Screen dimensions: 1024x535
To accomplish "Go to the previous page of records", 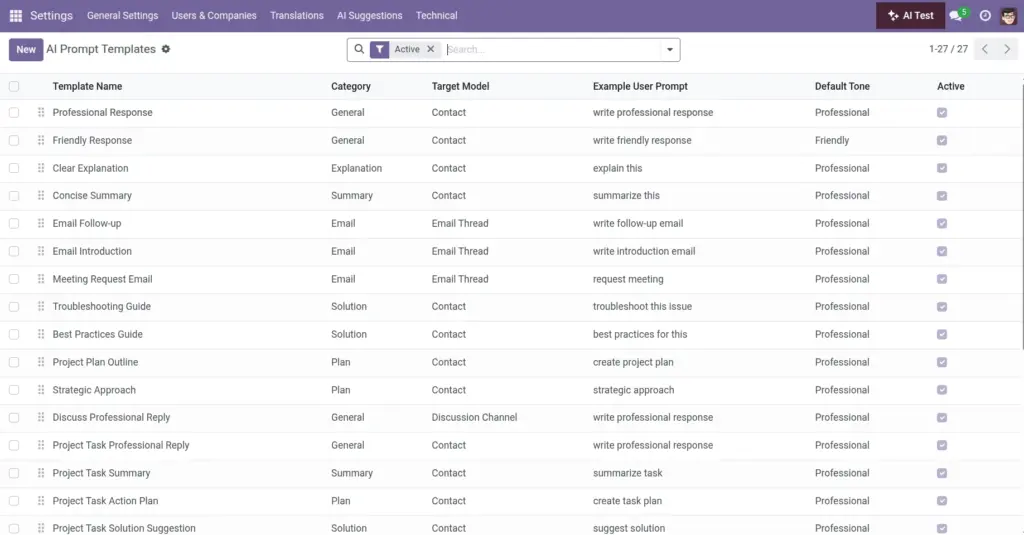I will 985,49.
